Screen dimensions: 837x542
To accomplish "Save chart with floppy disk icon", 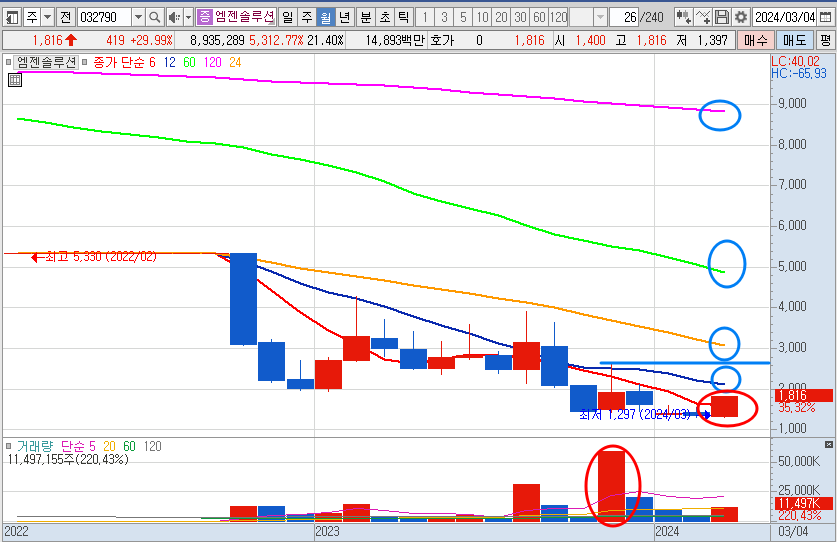I will pyautogui.click(x=722, y=18).
